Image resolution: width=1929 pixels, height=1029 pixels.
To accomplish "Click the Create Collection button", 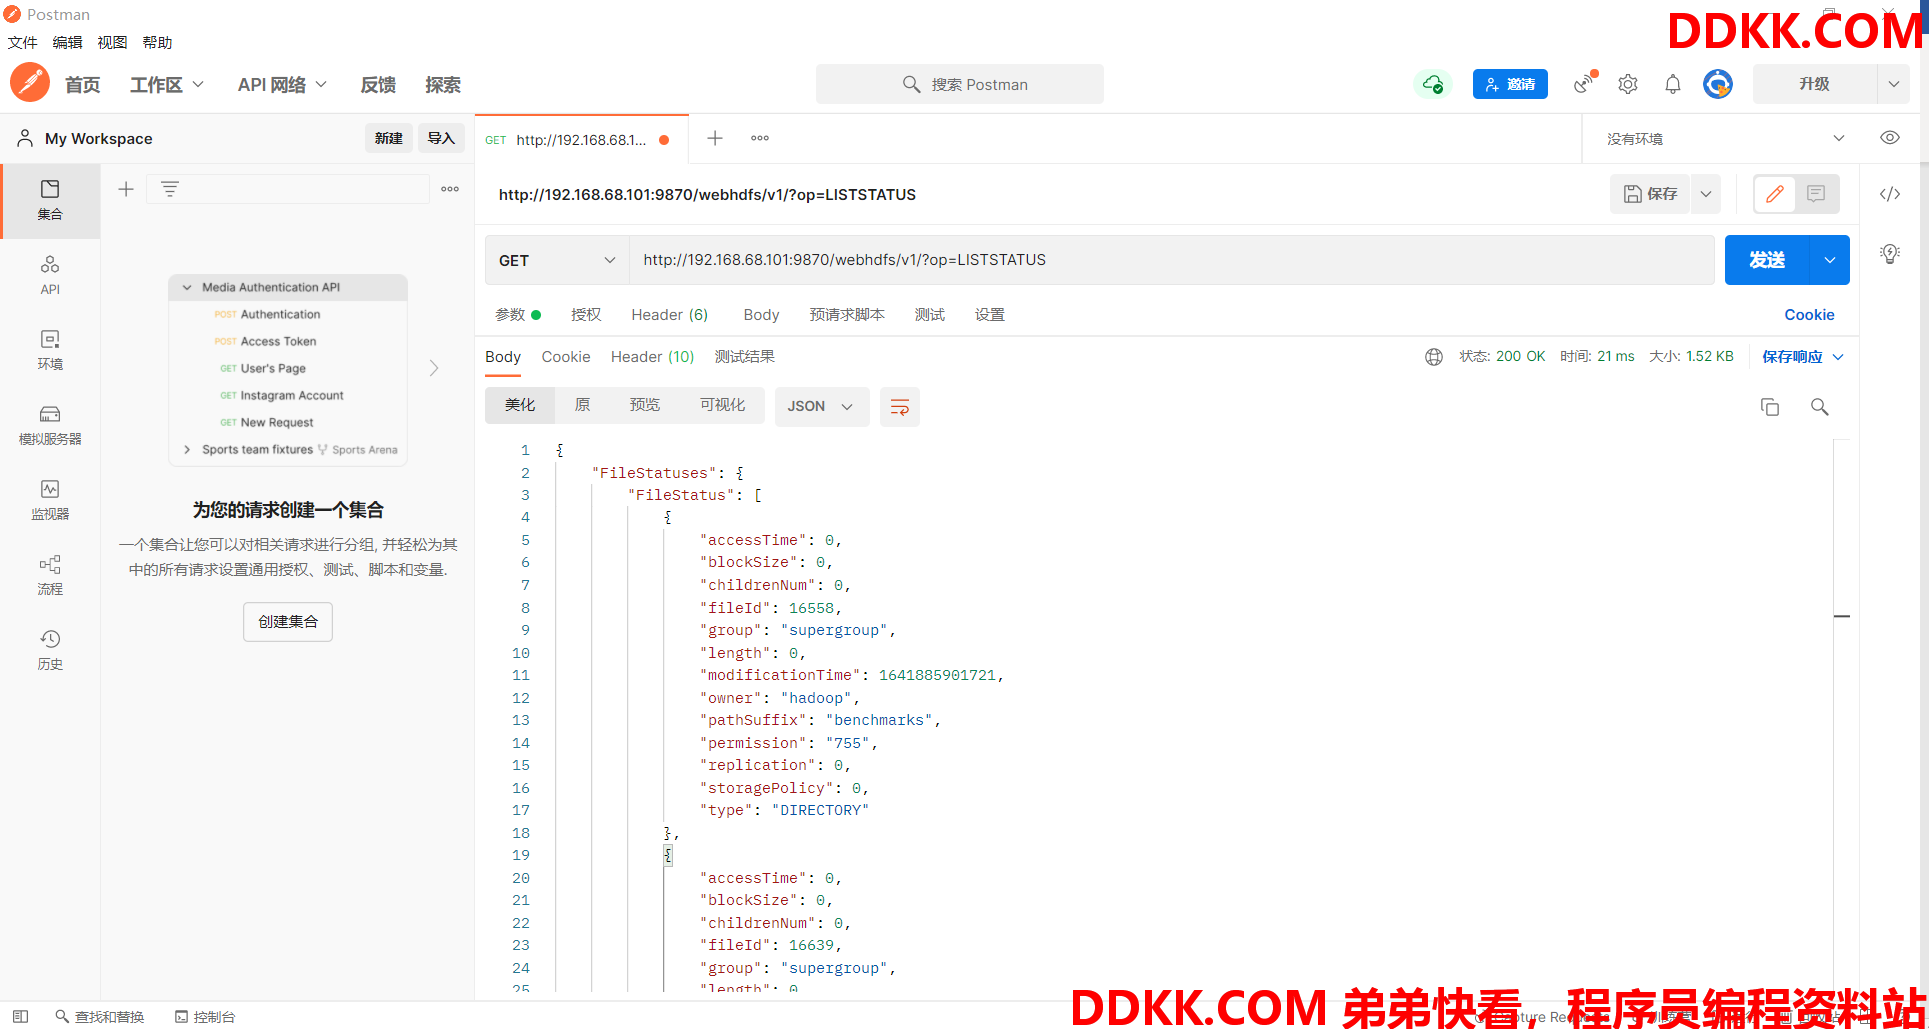I will pos(288,622).
